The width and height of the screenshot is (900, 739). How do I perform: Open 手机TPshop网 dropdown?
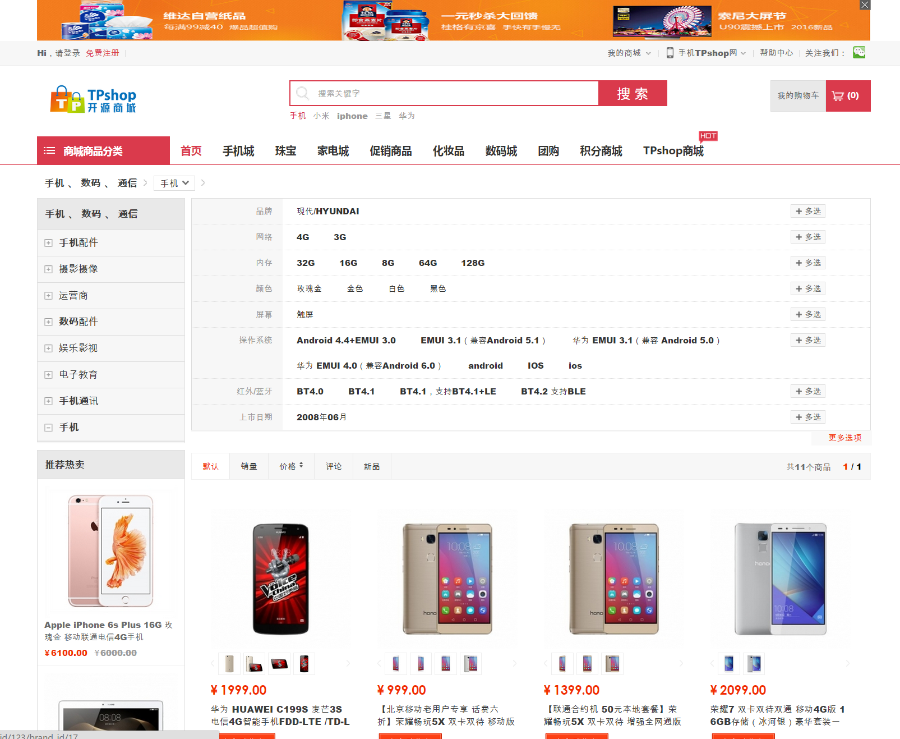coord(712,53)
